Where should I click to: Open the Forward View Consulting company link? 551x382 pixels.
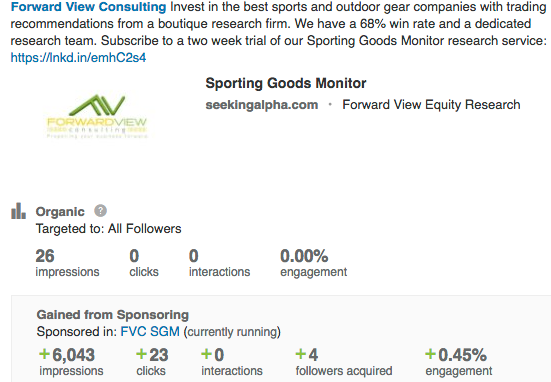coord(88,7)
